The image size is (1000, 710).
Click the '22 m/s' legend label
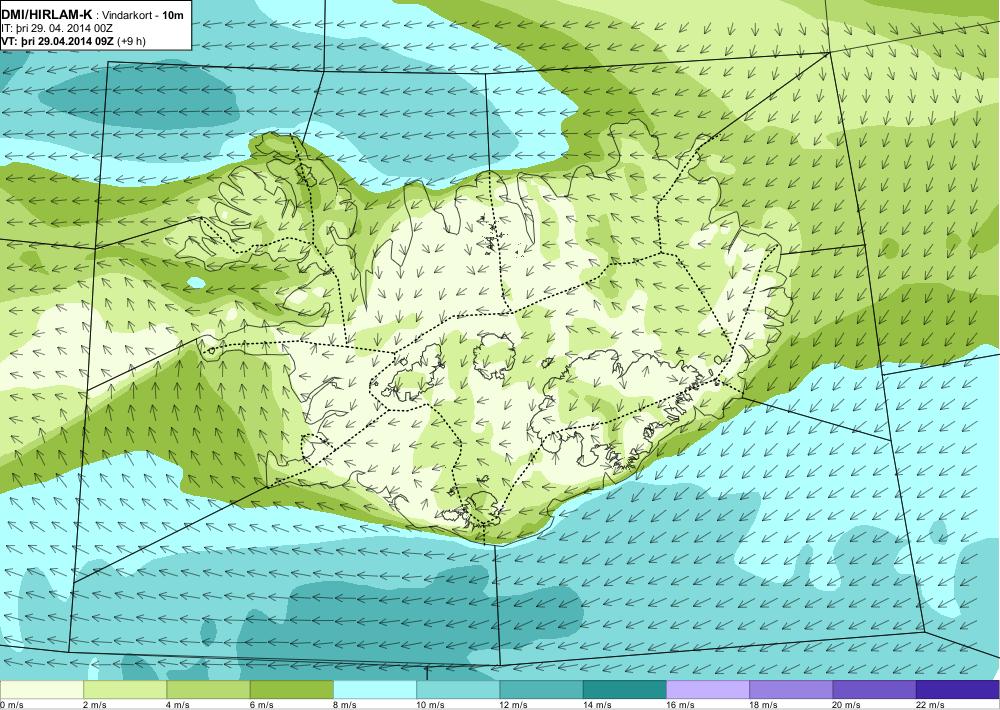pos(930,704)
